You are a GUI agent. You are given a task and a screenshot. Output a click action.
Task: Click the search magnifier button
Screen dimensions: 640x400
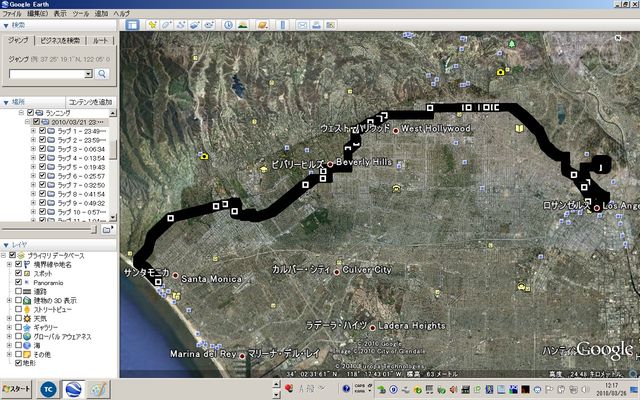point(102,73)
